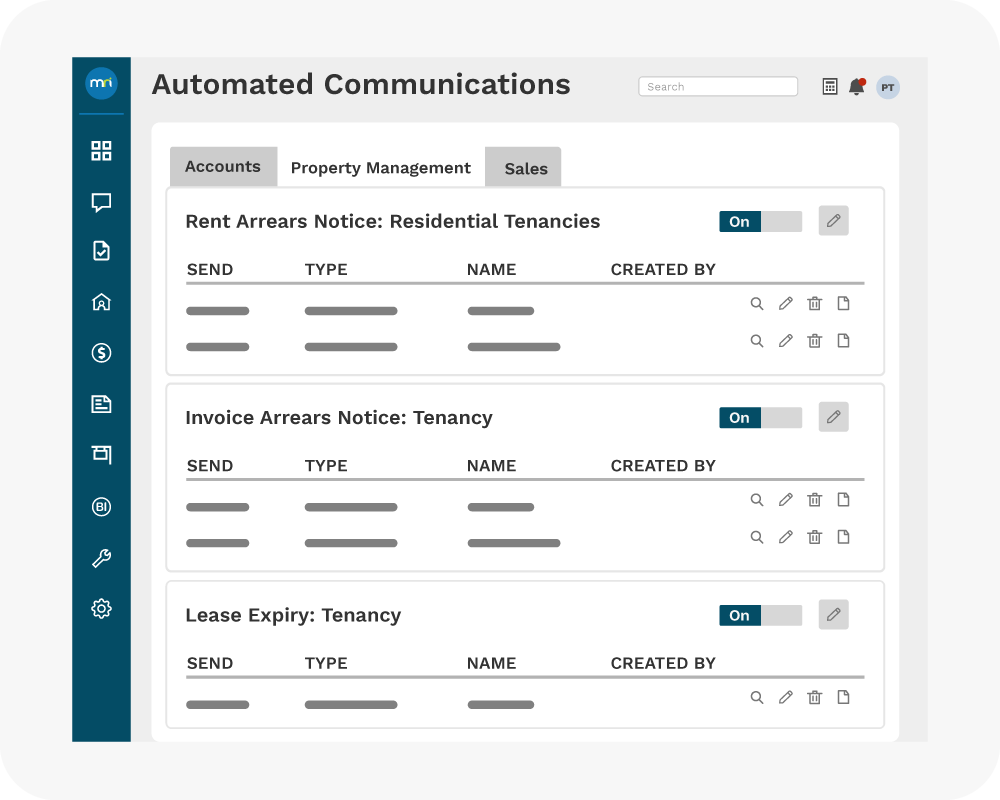Switch to the Accounts tab
The image size is (1000, 800).
click(222, 167)
